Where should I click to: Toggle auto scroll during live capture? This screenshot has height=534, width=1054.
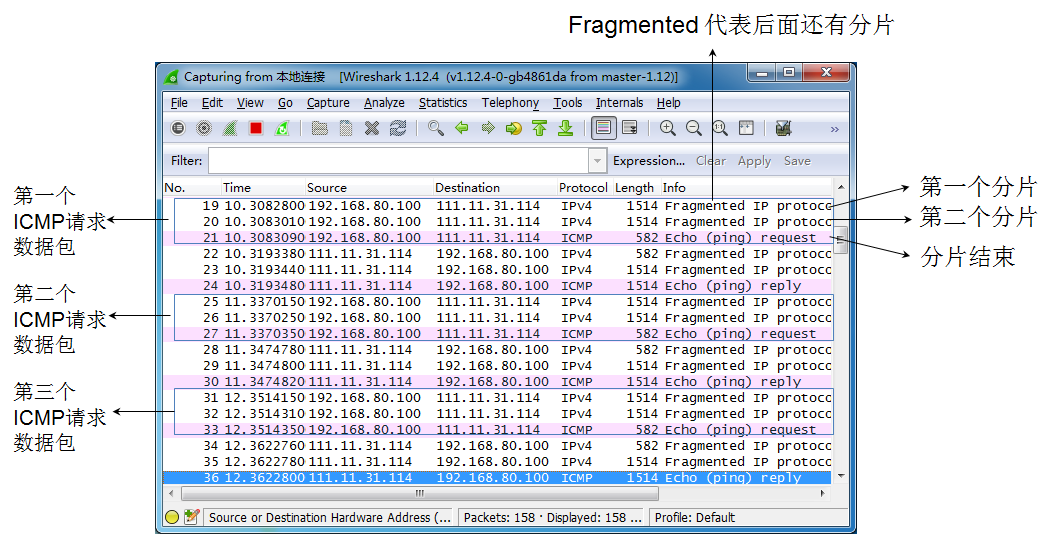coord(630,128)
